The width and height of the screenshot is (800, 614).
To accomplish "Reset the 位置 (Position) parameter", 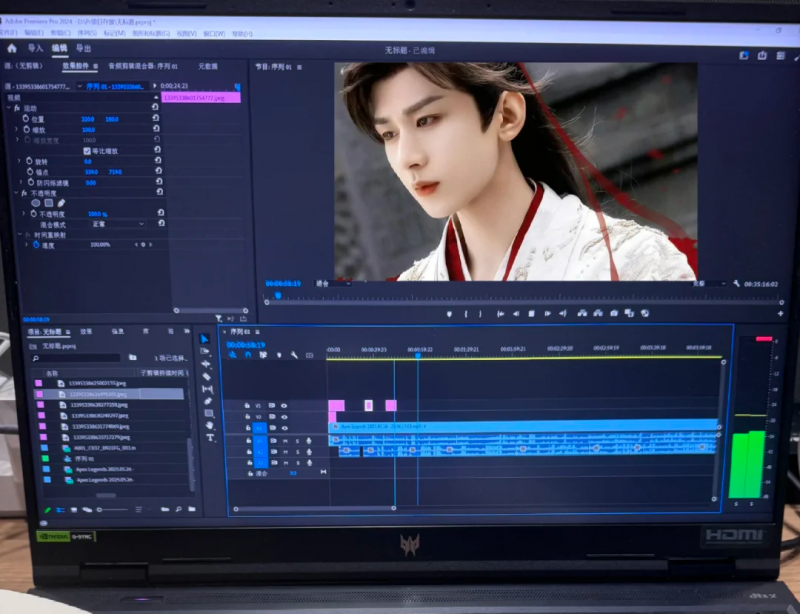I will (156, 118).
